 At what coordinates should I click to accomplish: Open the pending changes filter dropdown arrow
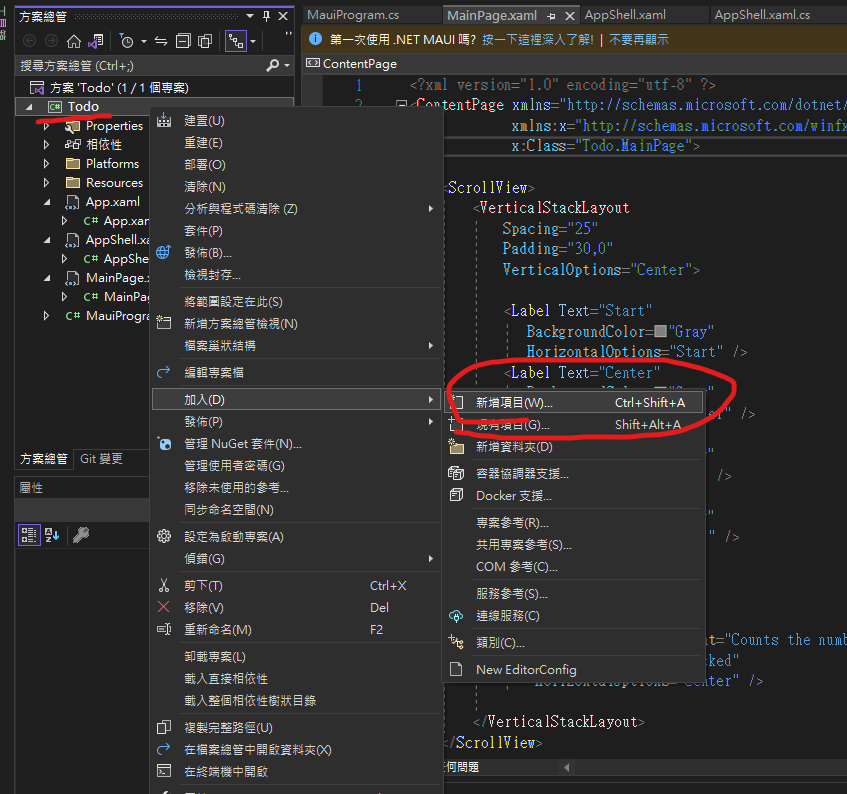click(144, 42)
